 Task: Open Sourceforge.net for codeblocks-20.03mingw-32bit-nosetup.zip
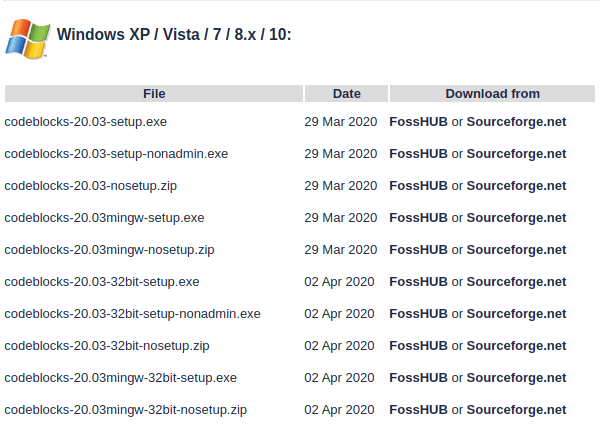coord(516,410)
